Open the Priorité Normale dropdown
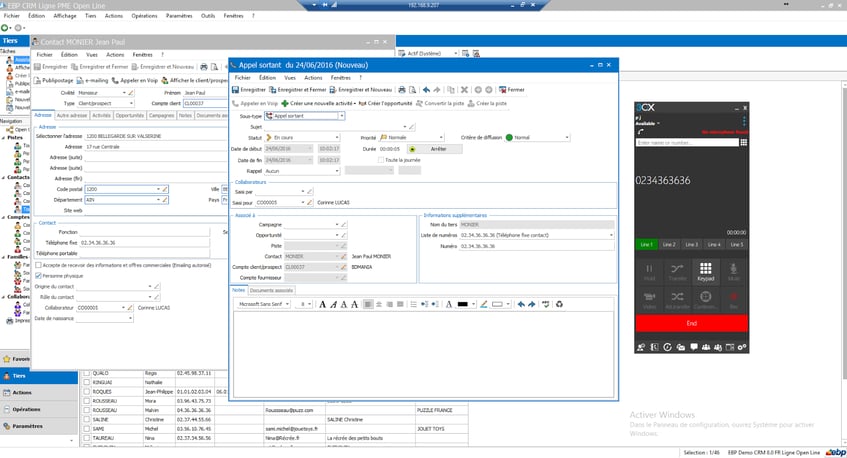The image size is (847, 458). pyautogui.click(x=441, y=138)
